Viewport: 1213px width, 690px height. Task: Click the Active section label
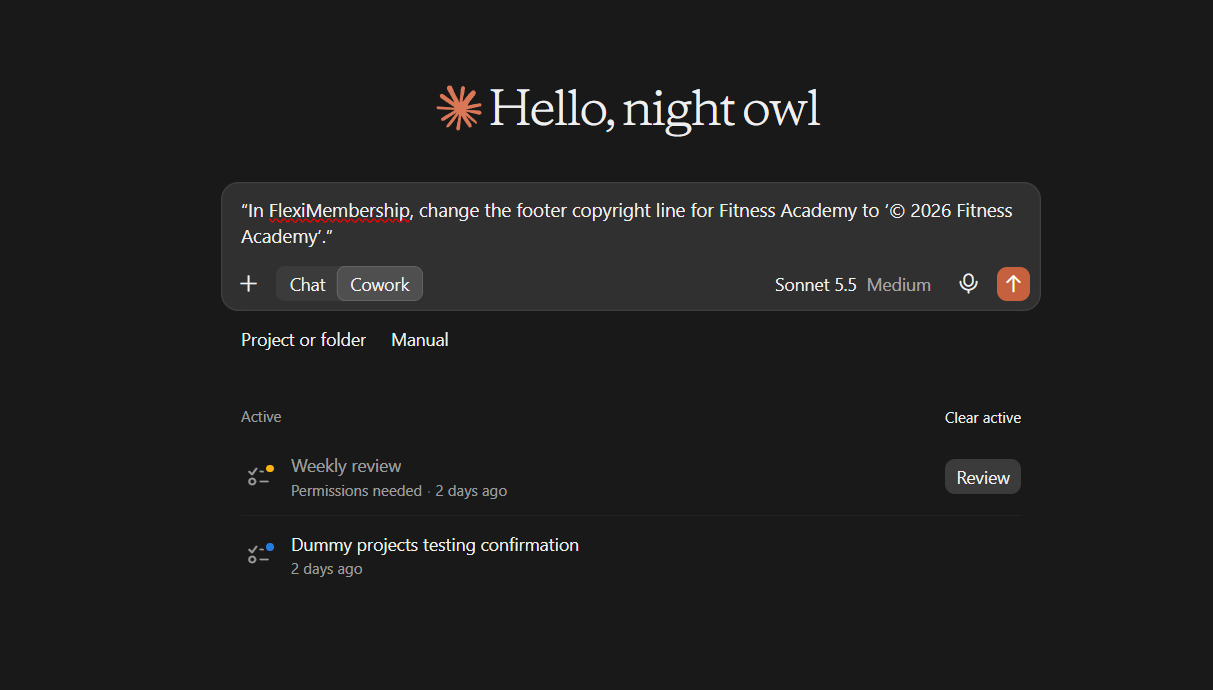click(261, 417)
